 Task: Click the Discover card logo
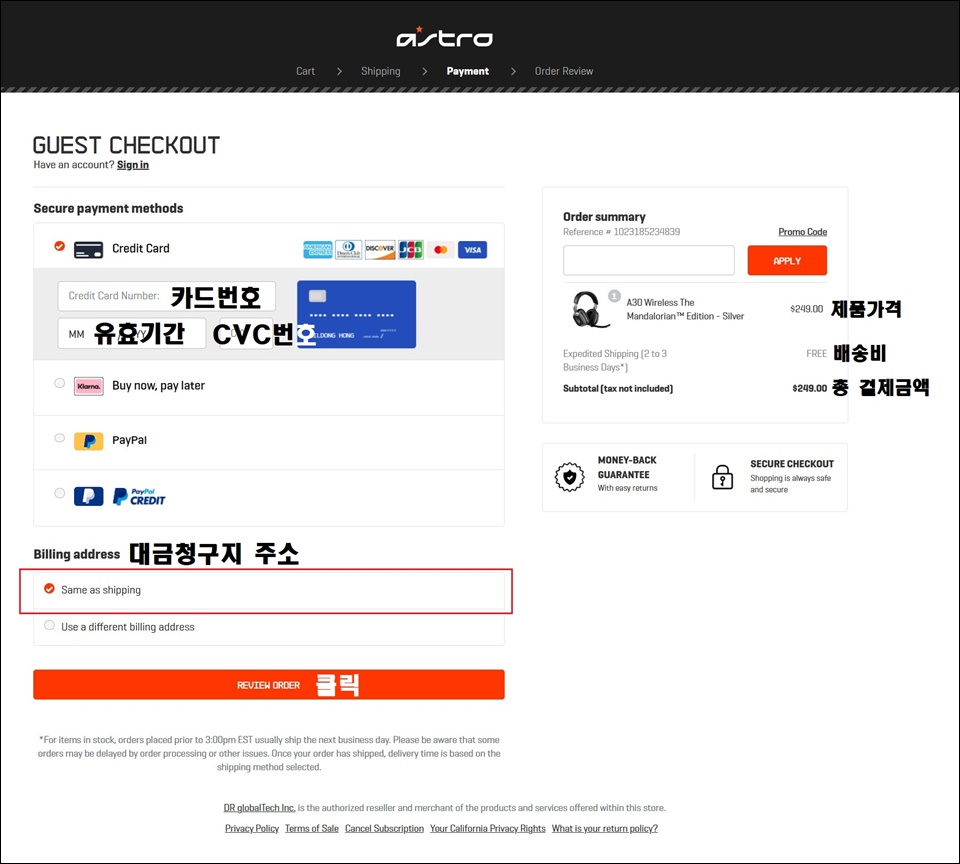coord(380,249)
